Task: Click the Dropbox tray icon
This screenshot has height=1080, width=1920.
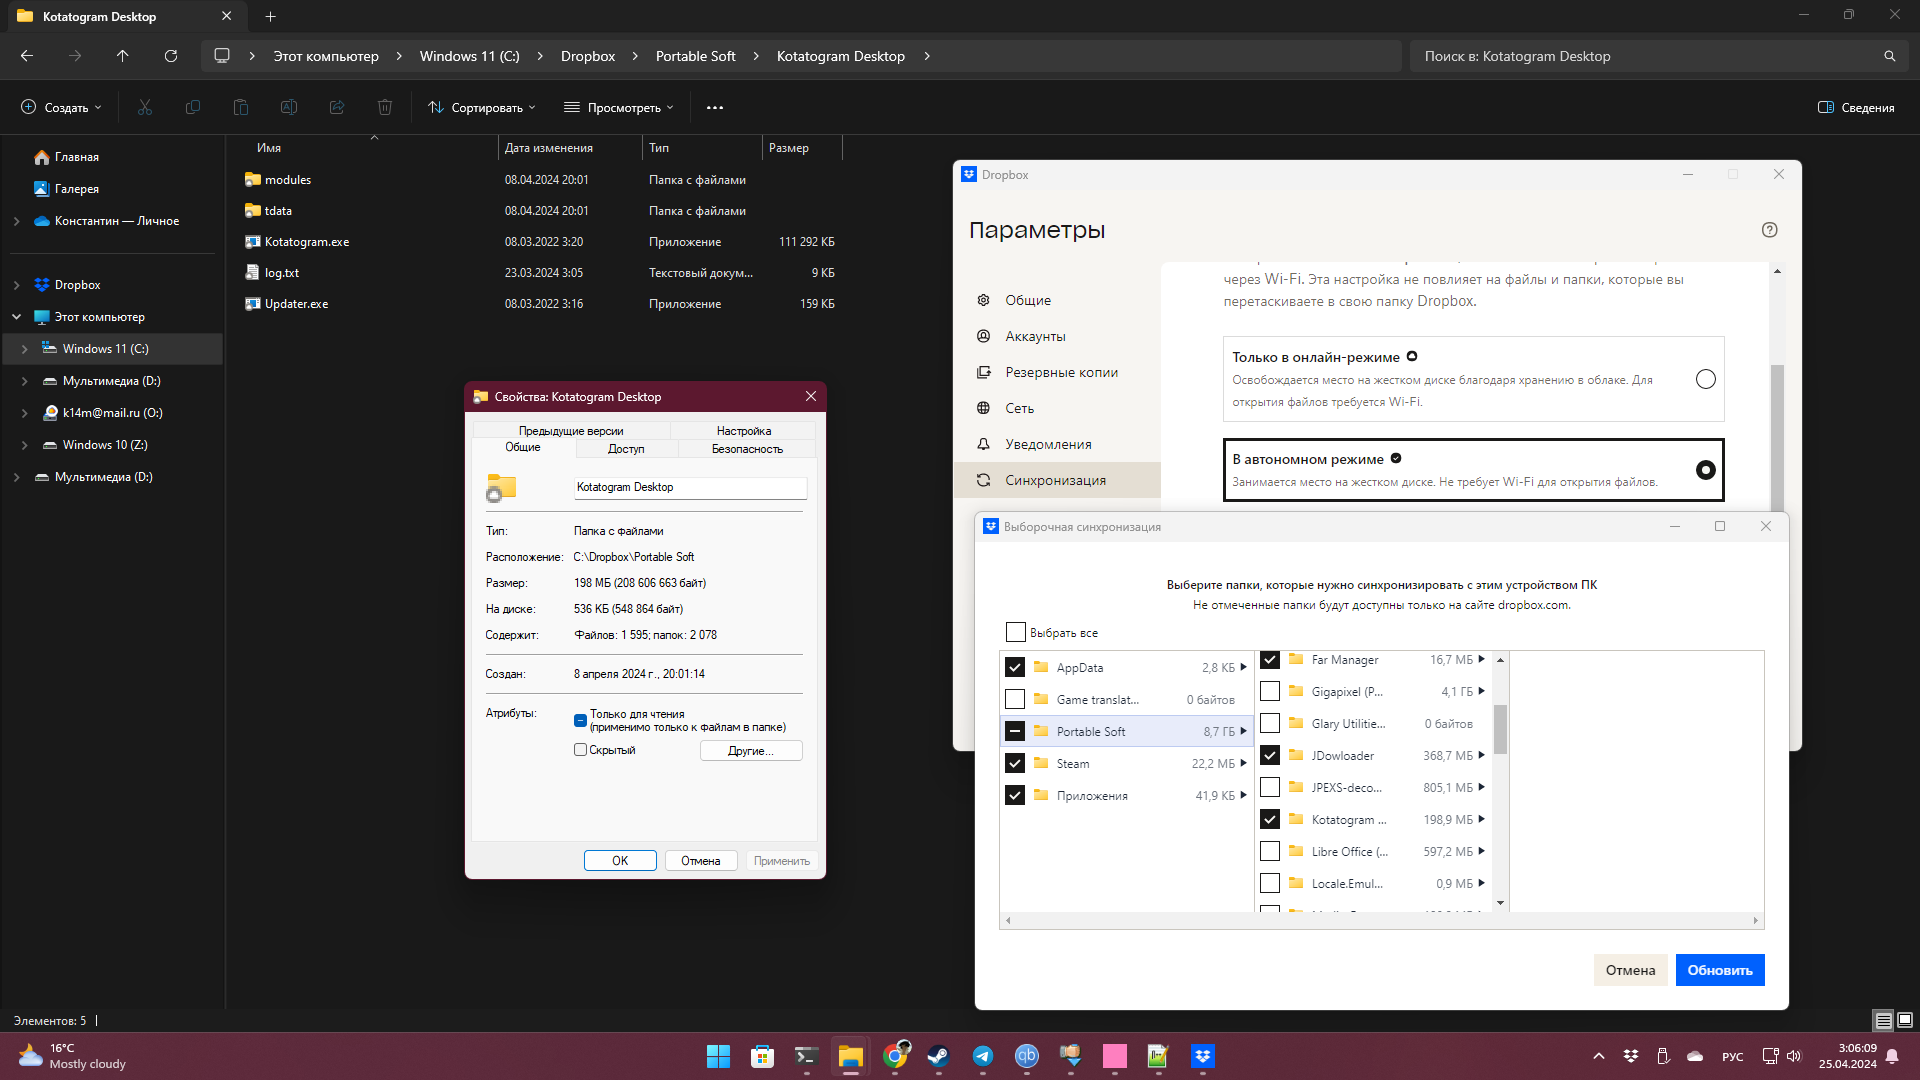Action: (x=1631, y=1056)
